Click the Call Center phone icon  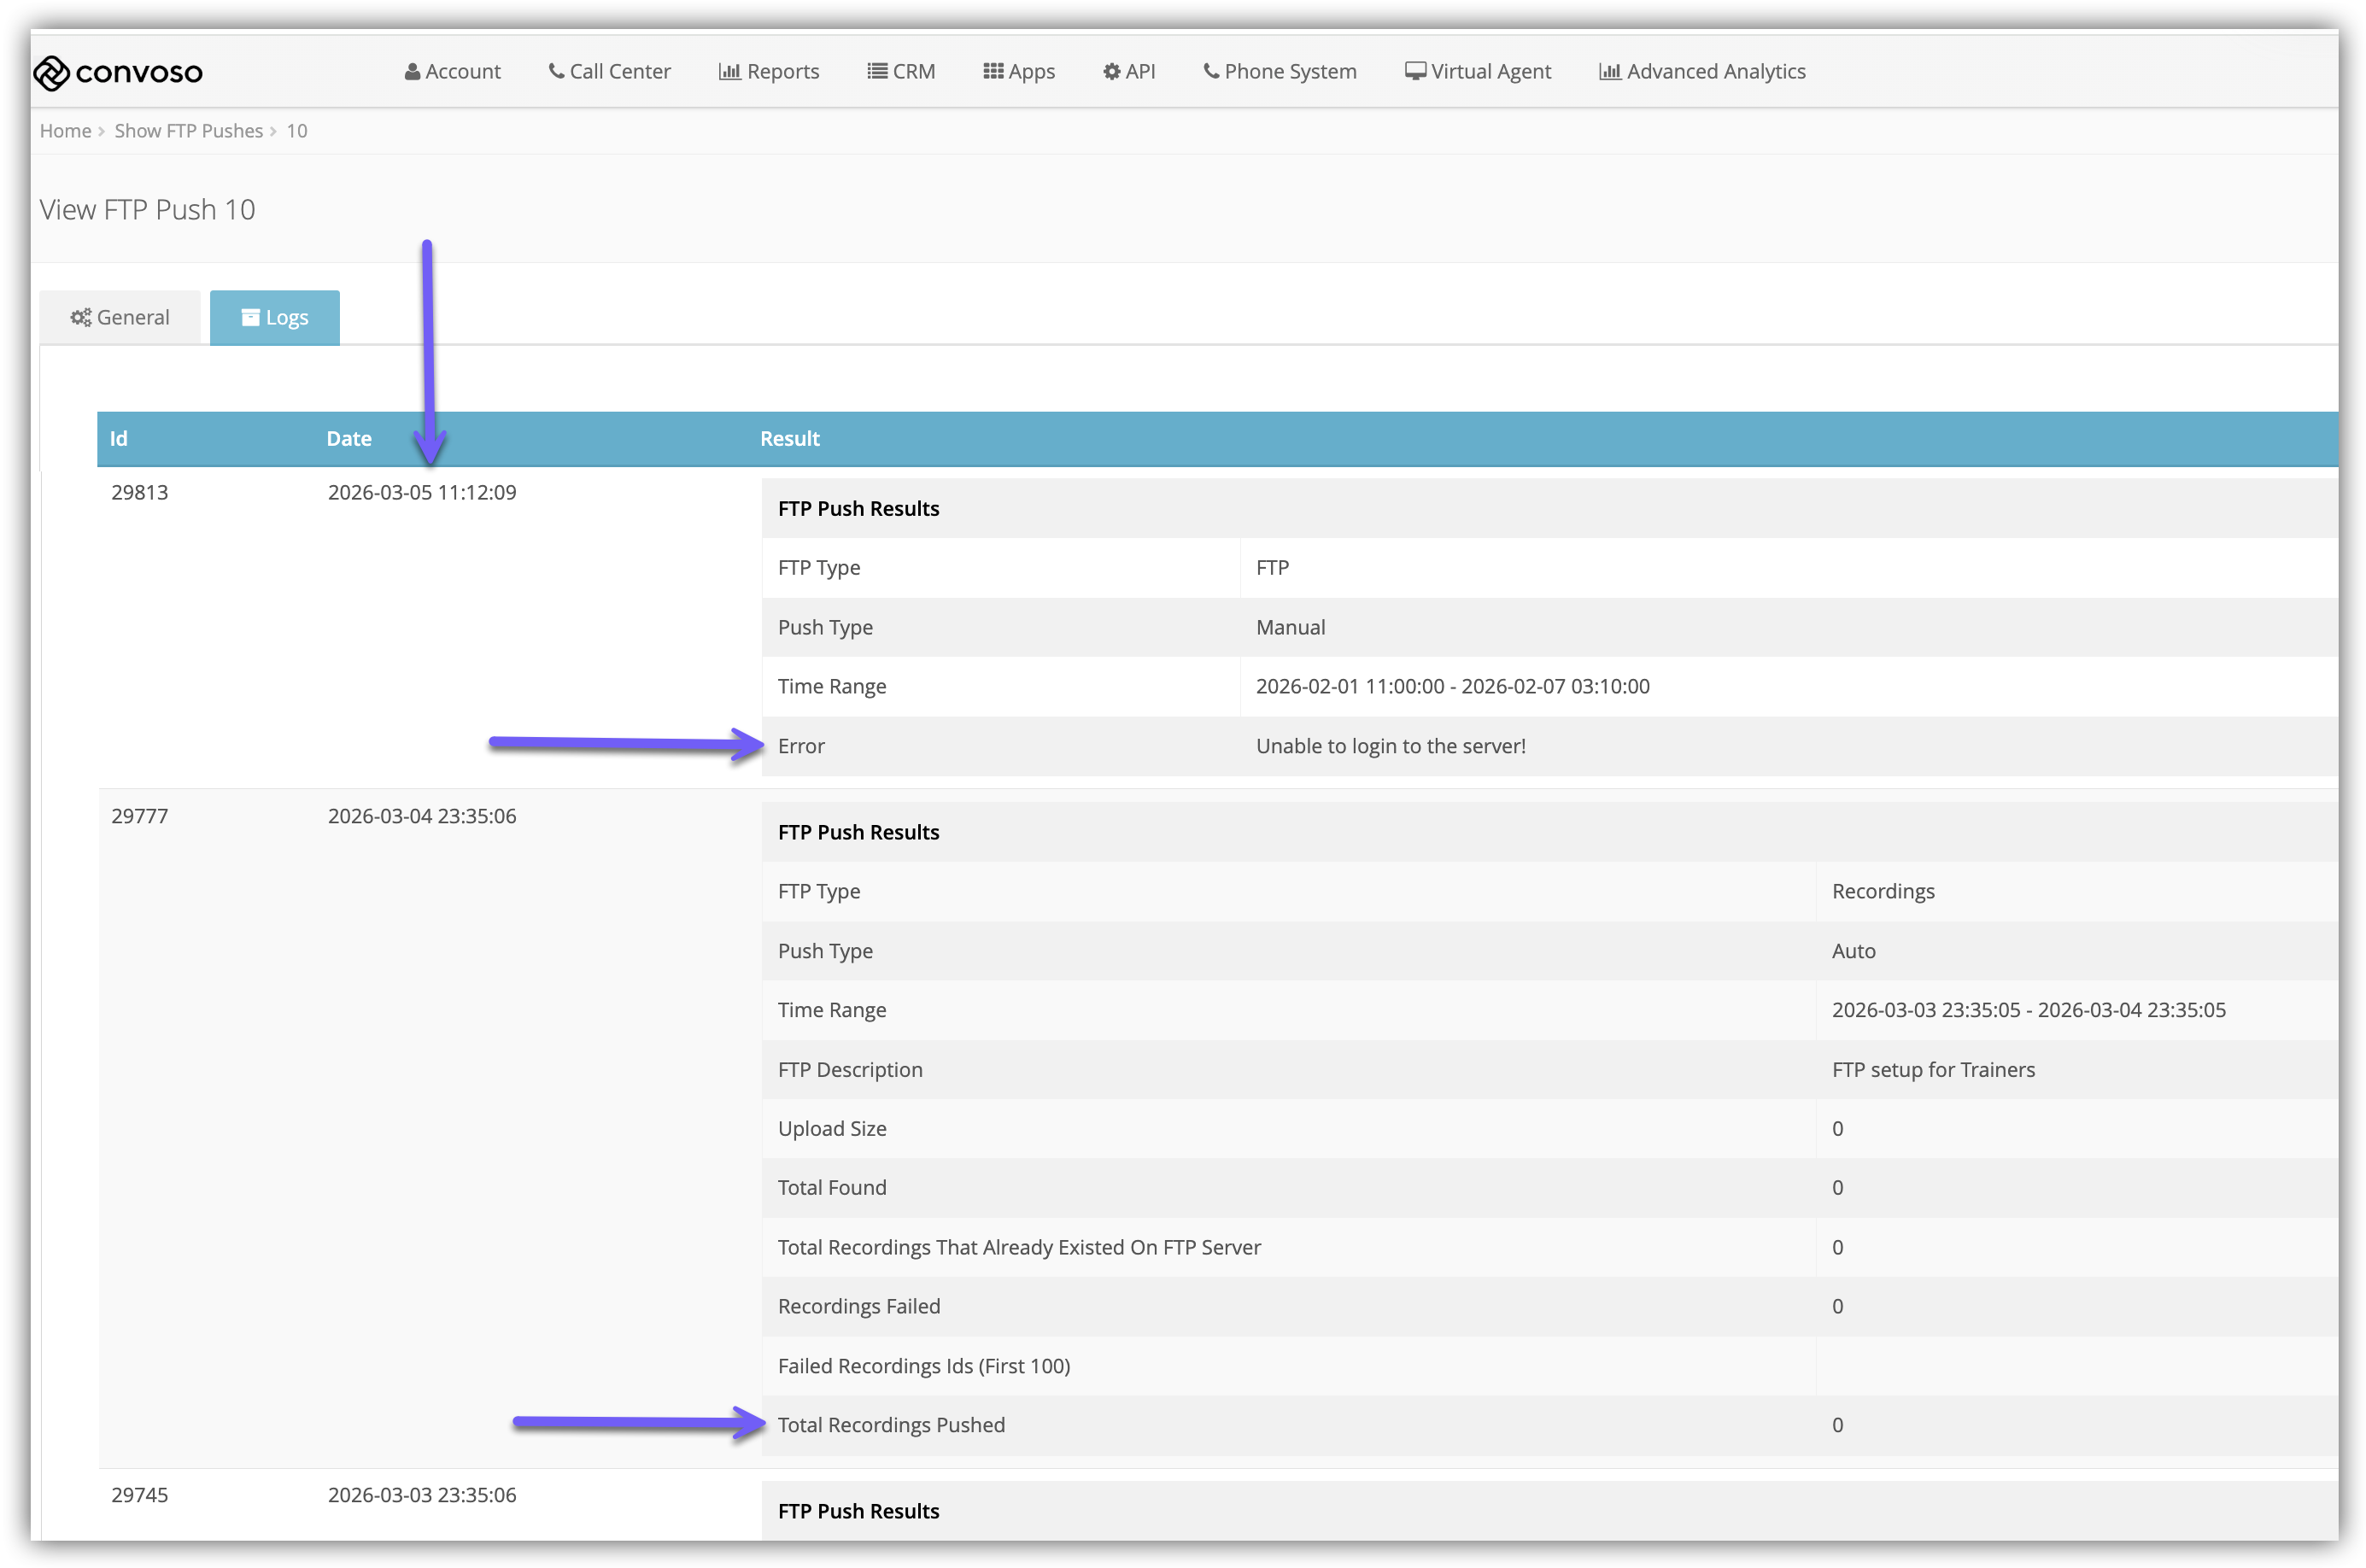click(x=556, y=71)
